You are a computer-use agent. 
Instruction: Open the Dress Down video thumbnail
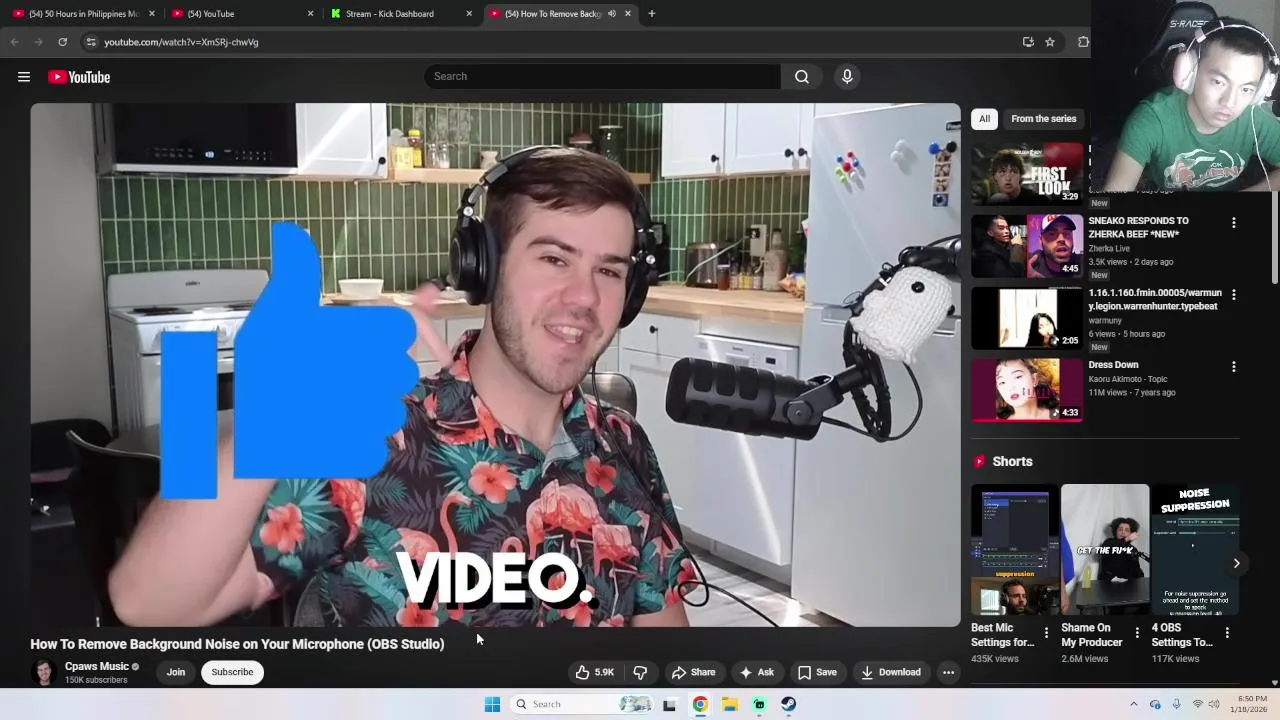(1027, 390)
